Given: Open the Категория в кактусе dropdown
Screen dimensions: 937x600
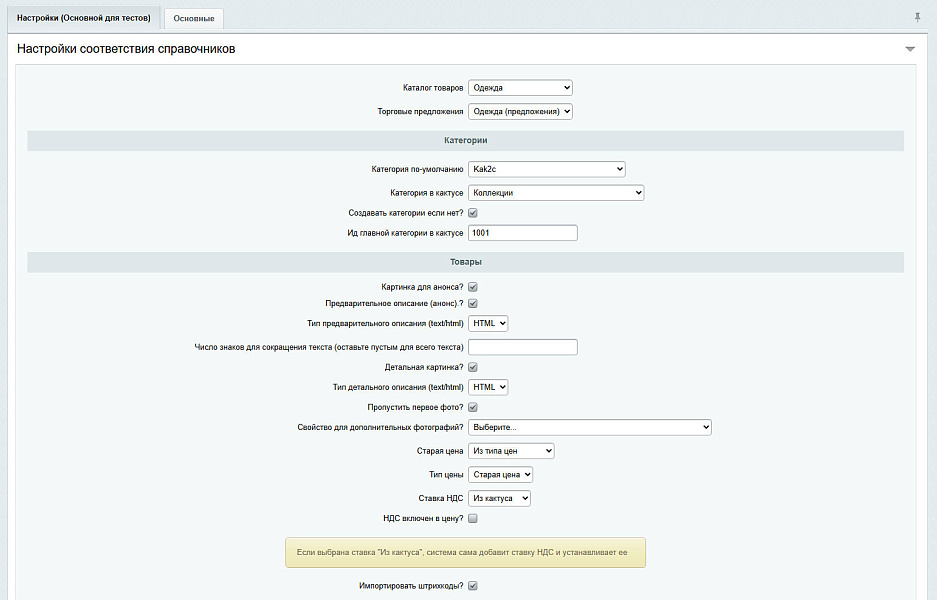Looking at the screenshot, I should click(556, 193).
